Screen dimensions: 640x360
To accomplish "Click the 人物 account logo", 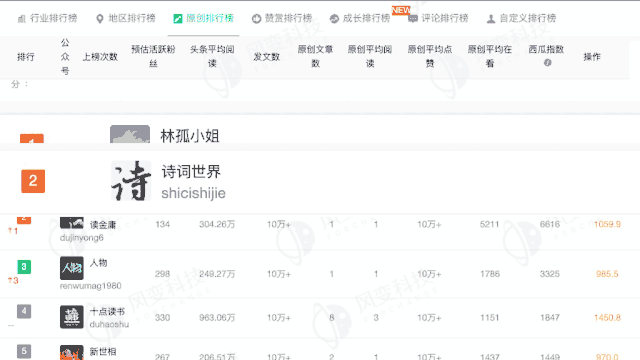I will (x=72, y=268).
